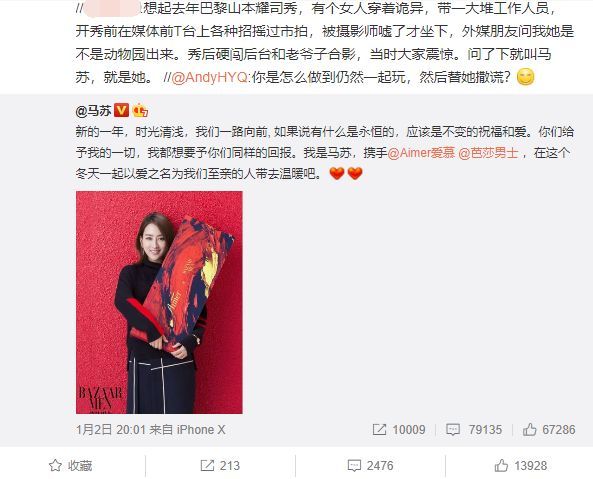Viewport: 593px width, 479px height.
Task: Click the orange V verified badge
Action: [x=121, y=110]
